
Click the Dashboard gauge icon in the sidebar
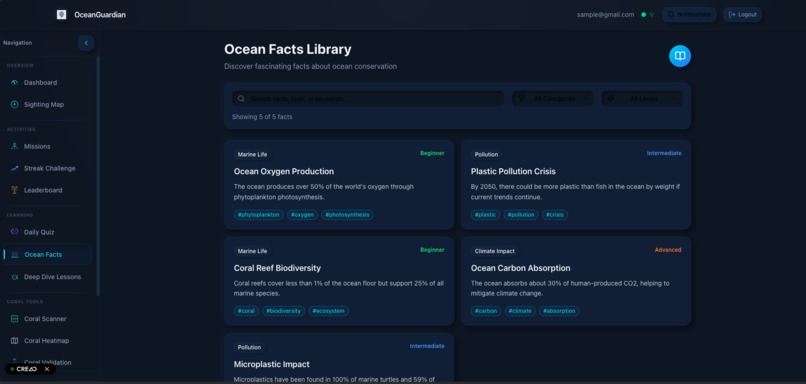[14, 83]
